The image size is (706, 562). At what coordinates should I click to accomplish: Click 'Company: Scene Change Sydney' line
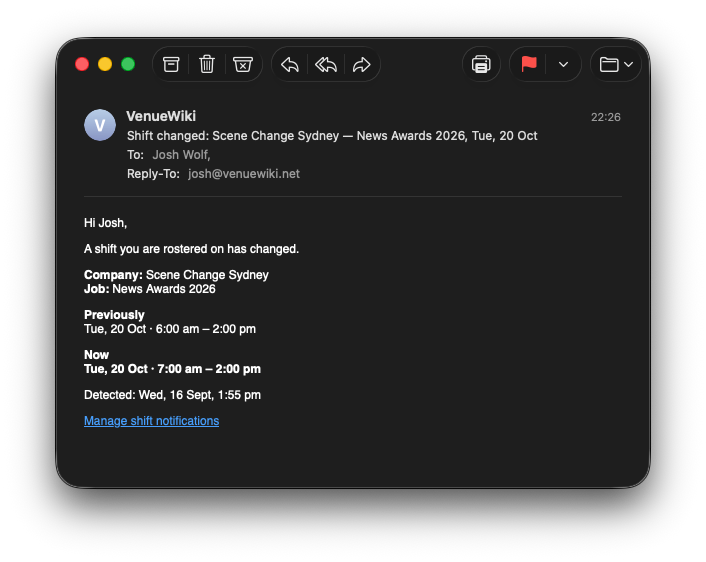point(176,275)
